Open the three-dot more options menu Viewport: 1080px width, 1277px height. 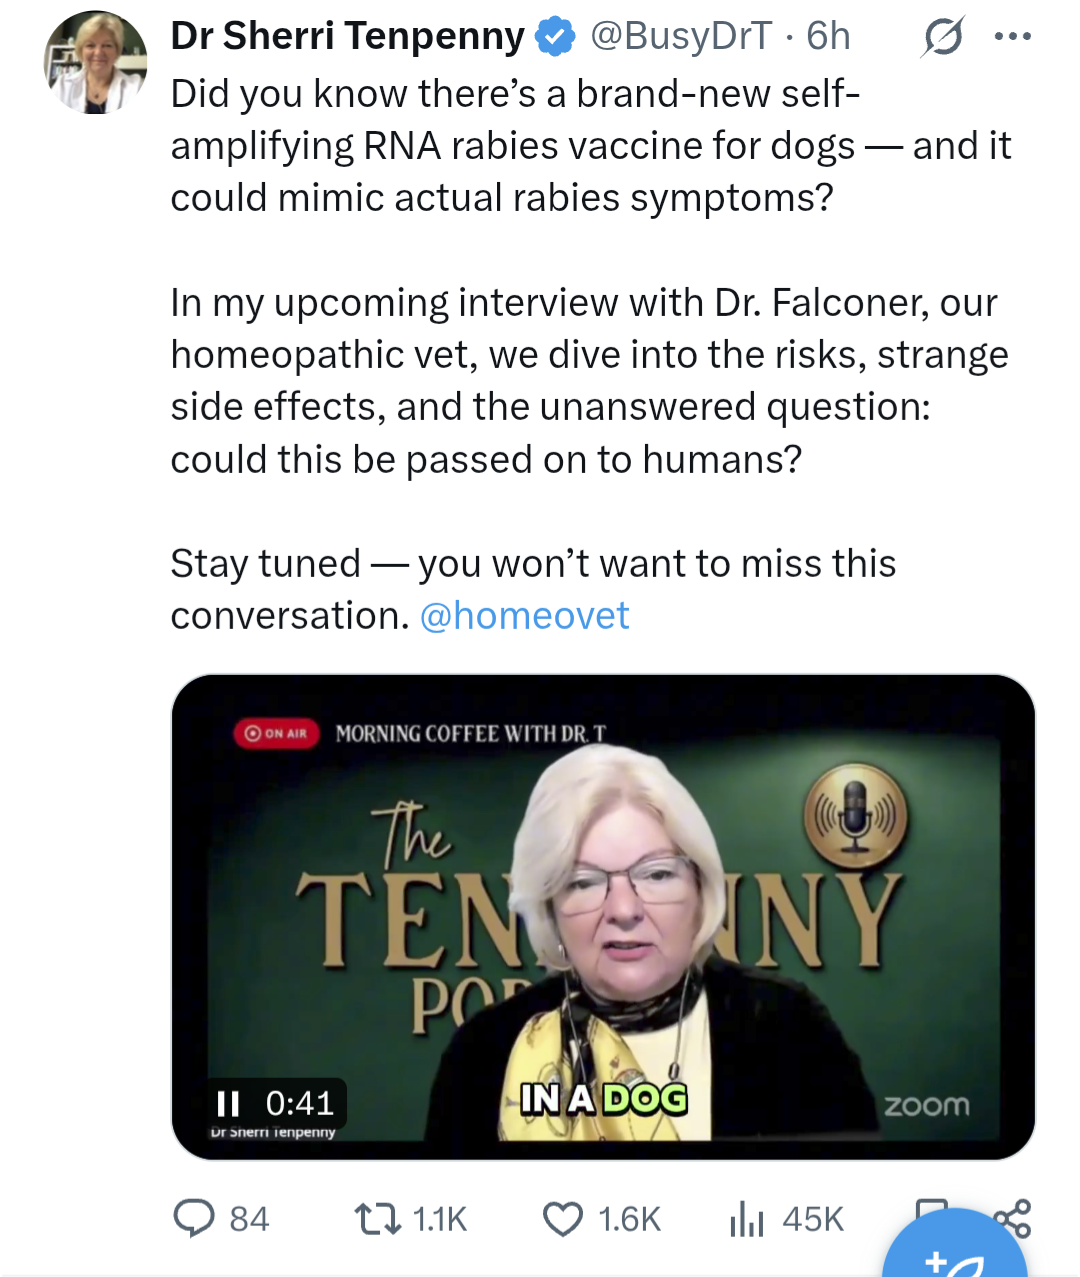click(x=1012, y=37)
